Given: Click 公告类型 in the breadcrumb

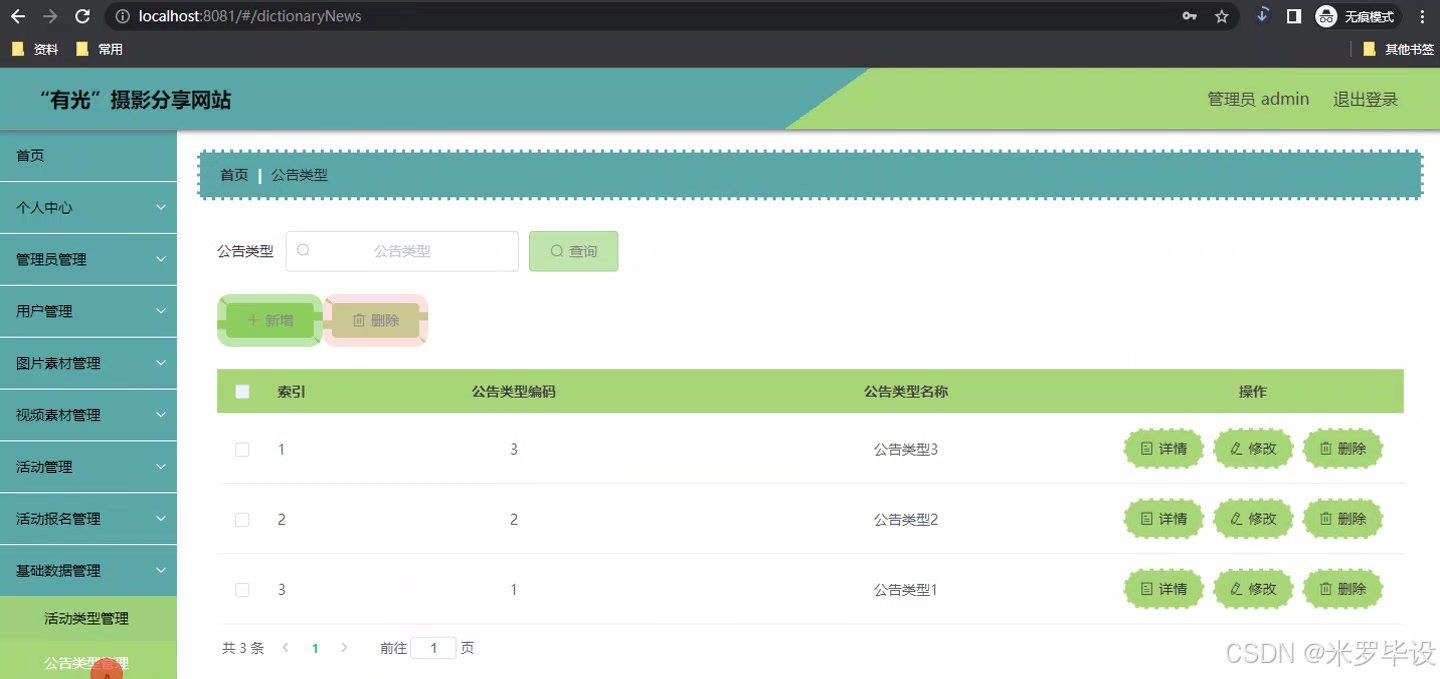Looking at the screenshot, I should coord(299,175).
